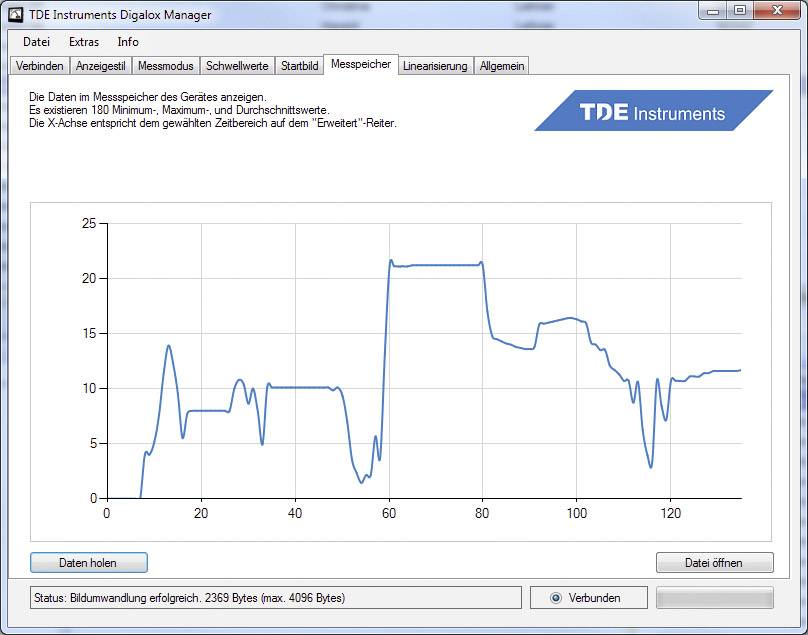
Task: Open the Datei menu
Action: [38, 42]
